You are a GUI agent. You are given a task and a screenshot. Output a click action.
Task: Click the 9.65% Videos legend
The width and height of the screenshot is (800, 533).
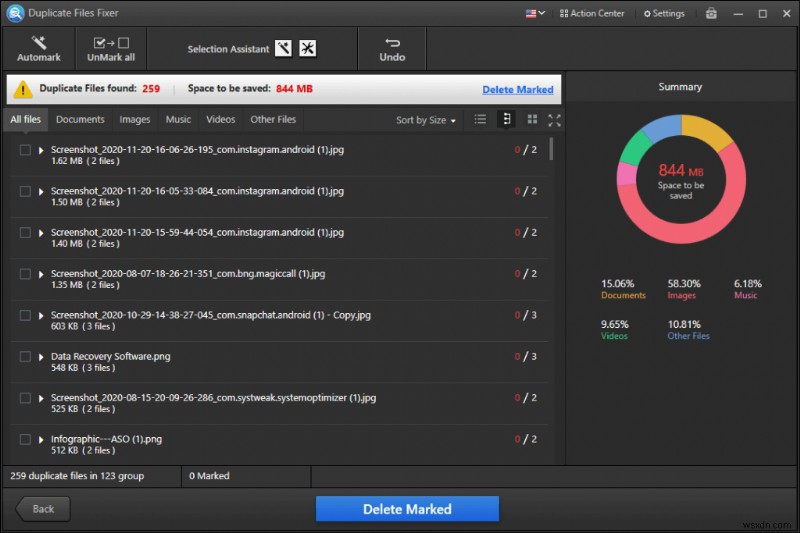[614, 330]
